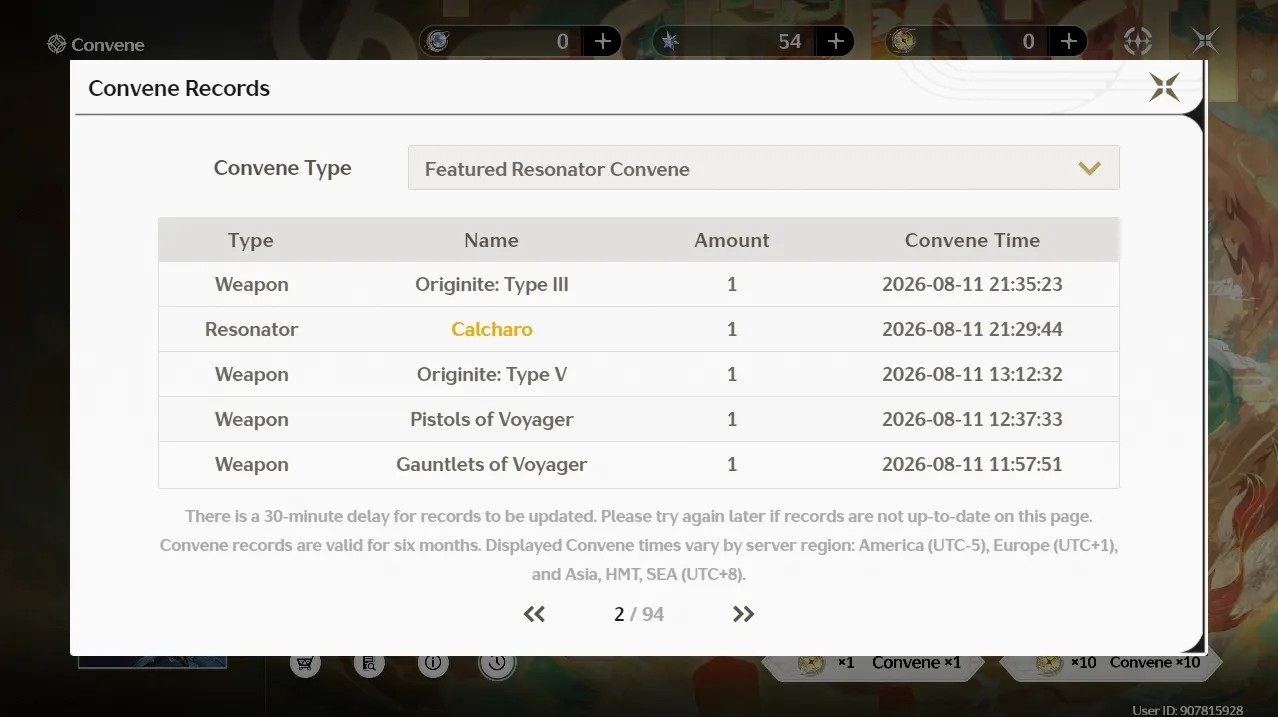The image size is (1278, 717).
Task: Click the timestamp 2026-08-11 21:29:44
Action: click(972, 329)
